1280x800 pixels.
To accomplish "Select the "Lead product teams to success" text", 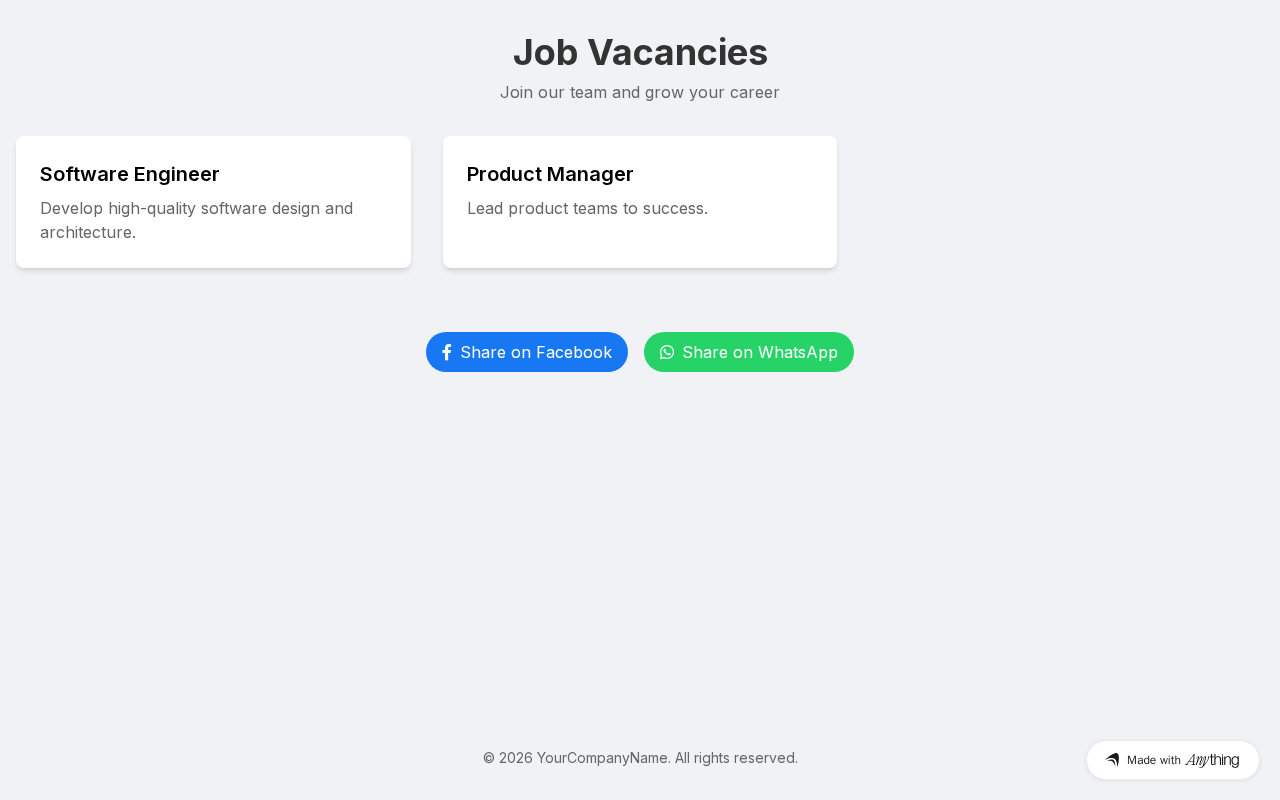I will tap(587, 208).
